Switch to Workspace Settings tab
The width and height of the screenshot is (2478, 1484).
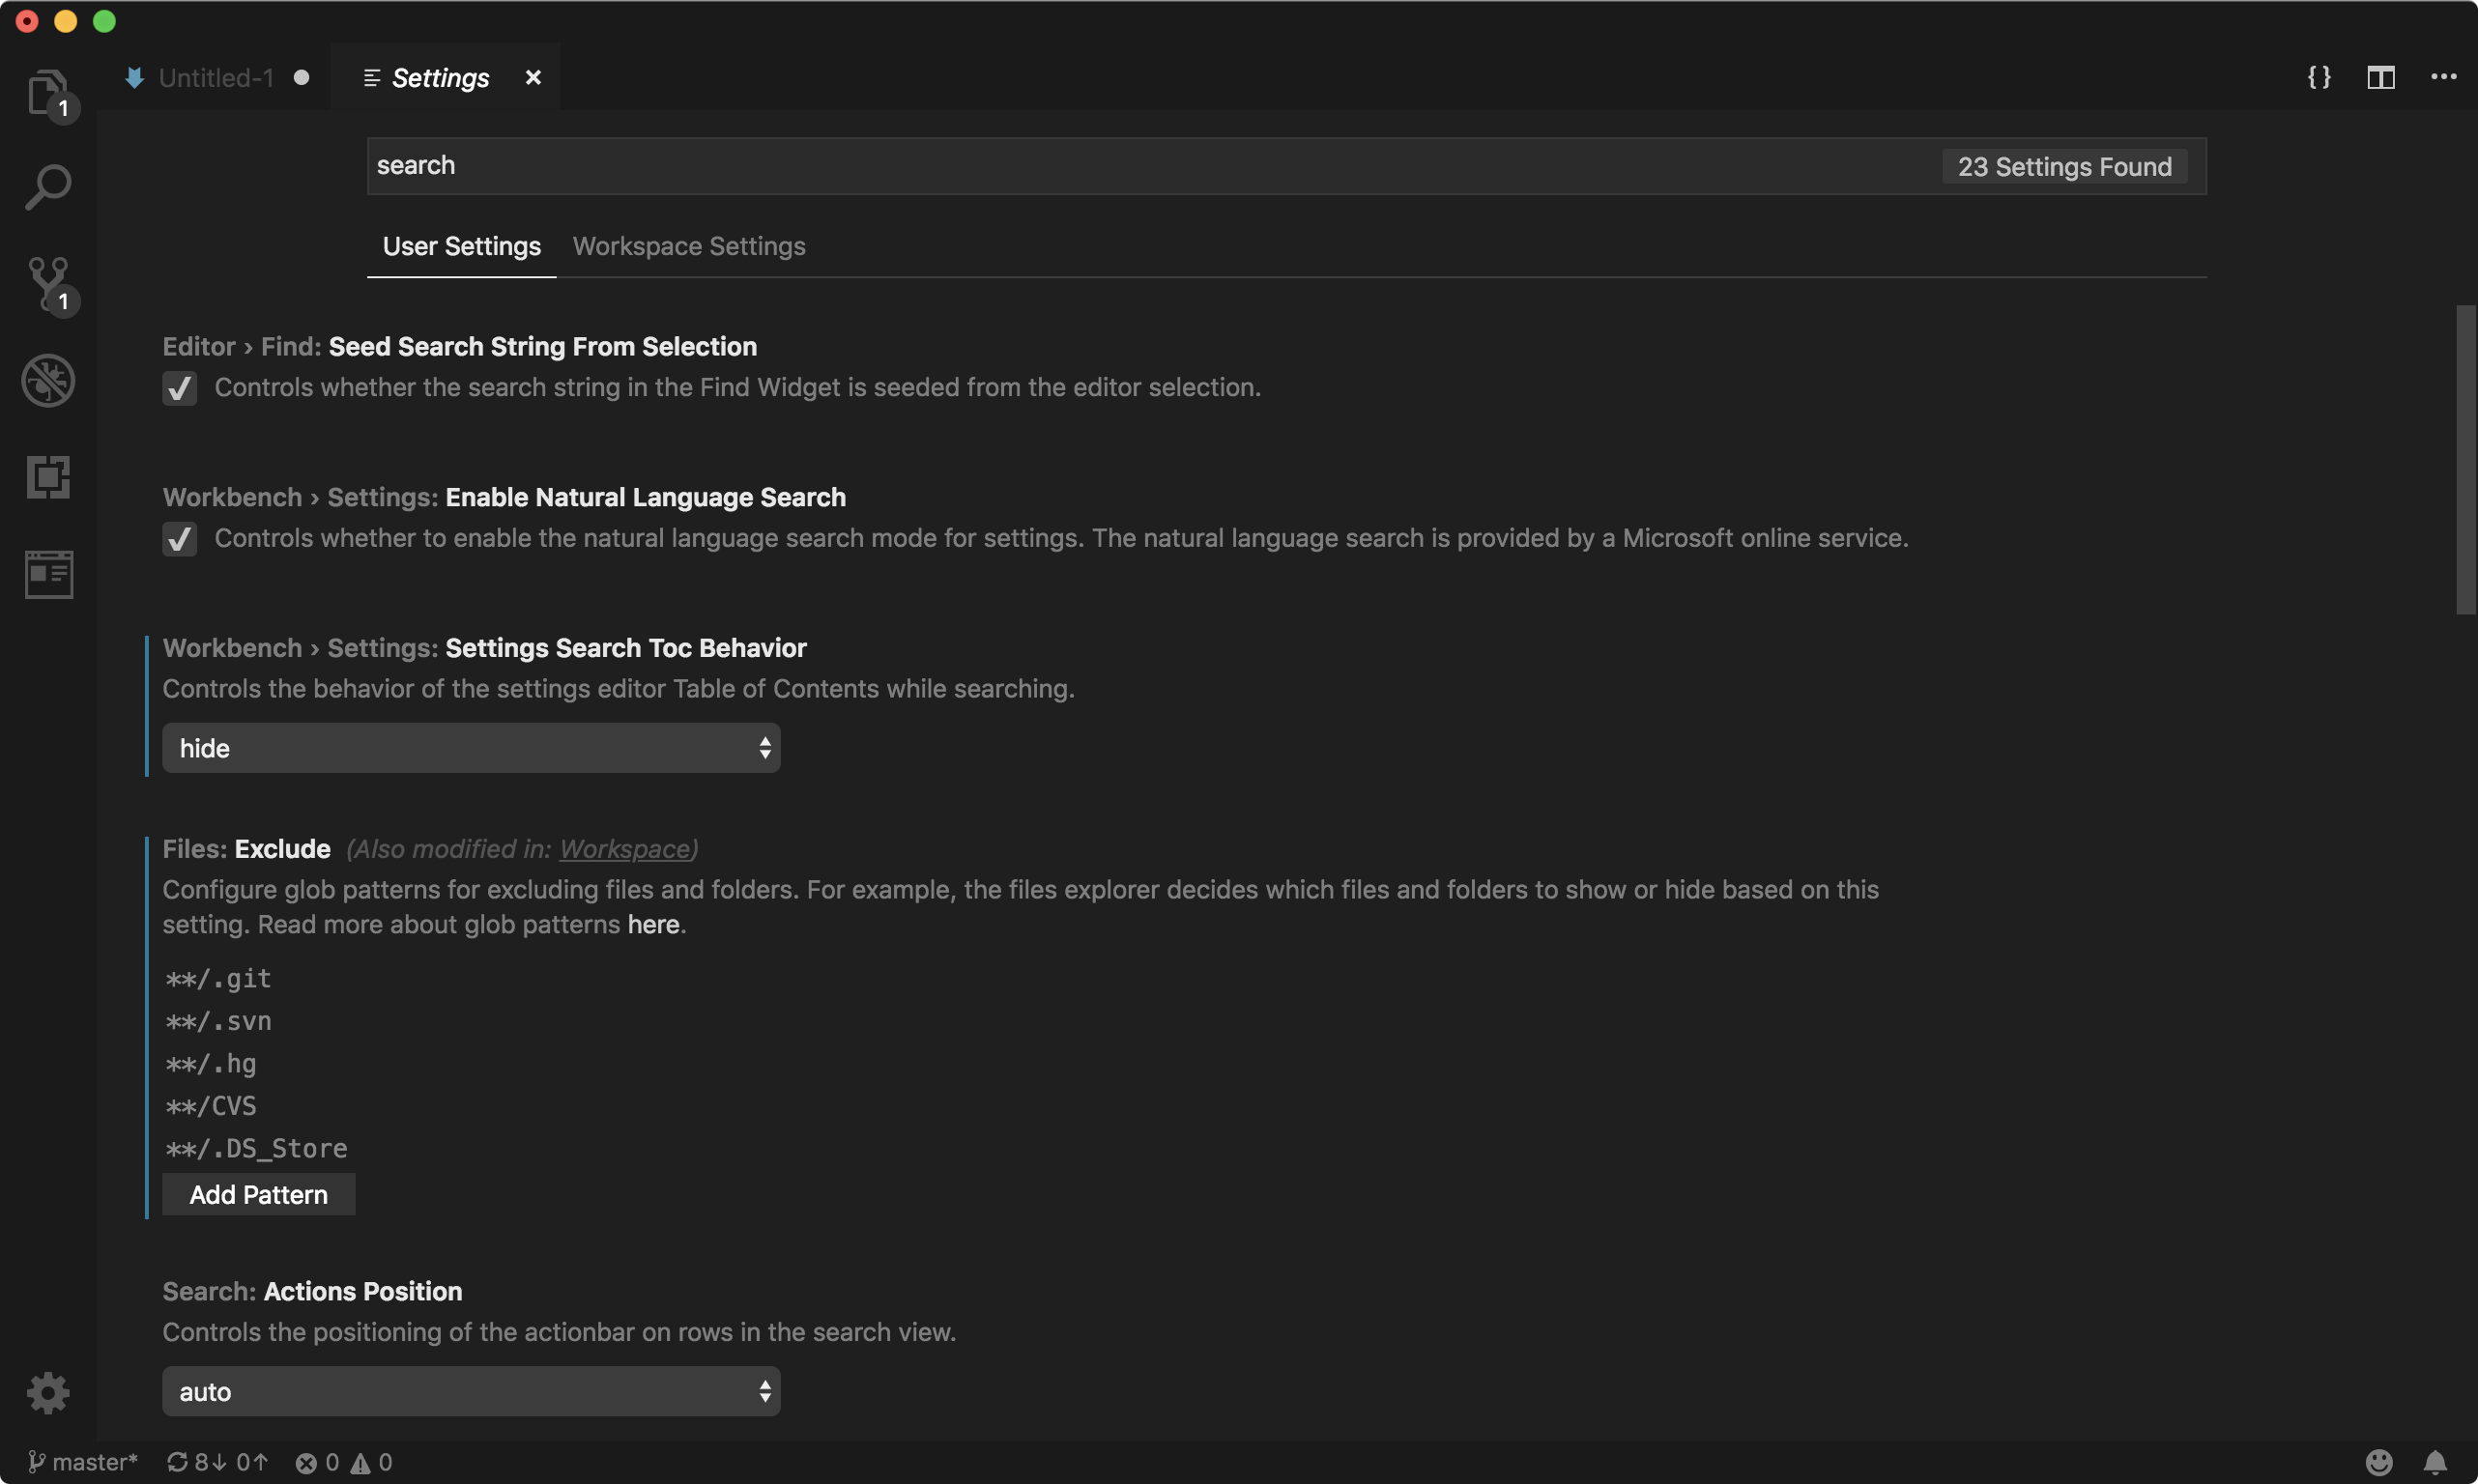[x=688, y=246]
